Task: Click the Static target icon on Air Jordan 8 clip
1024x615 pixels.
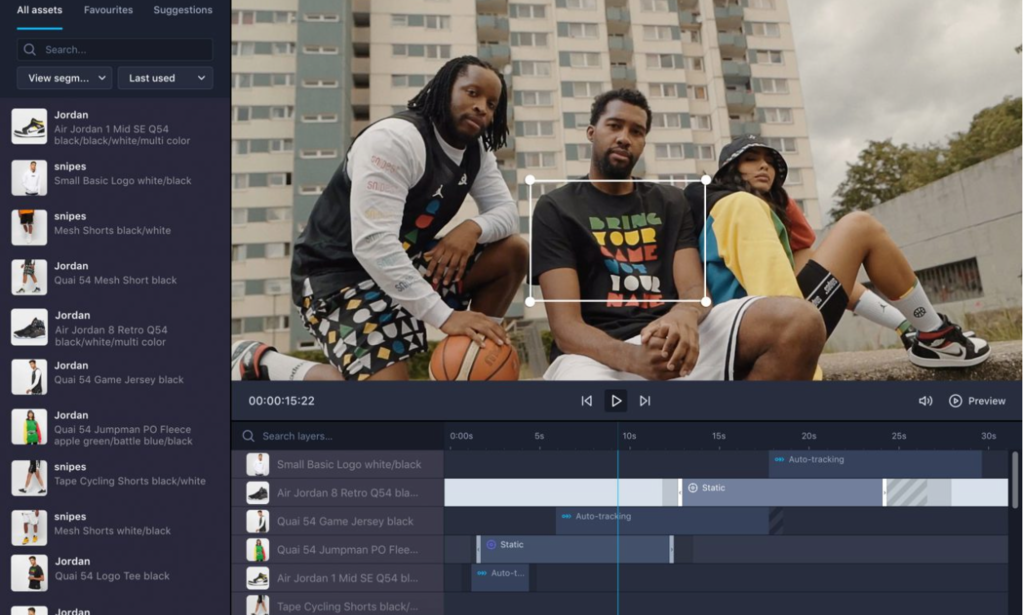Action: pyautogui.click(x=693, y=488)
